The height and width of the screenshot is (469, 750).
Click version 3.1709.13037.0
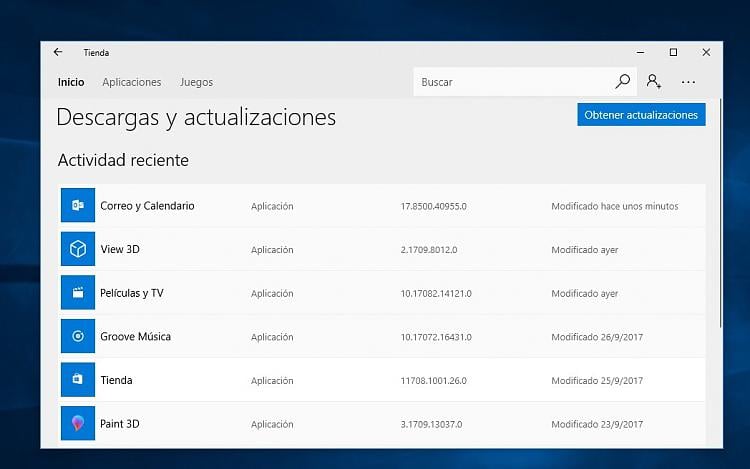[431, 424]
